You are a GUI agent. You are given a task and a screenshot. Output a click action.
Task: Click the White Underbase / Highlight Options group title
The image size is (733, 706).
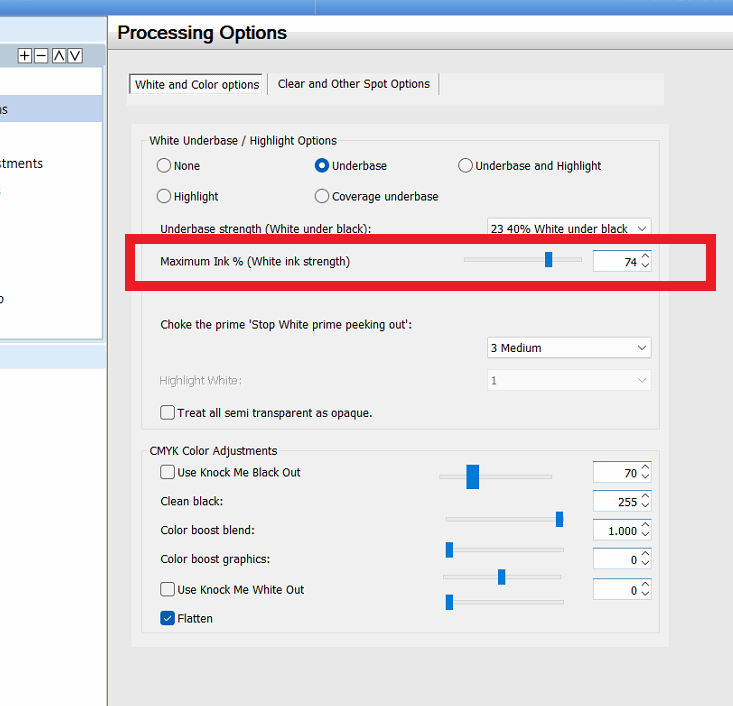point(243,141)
